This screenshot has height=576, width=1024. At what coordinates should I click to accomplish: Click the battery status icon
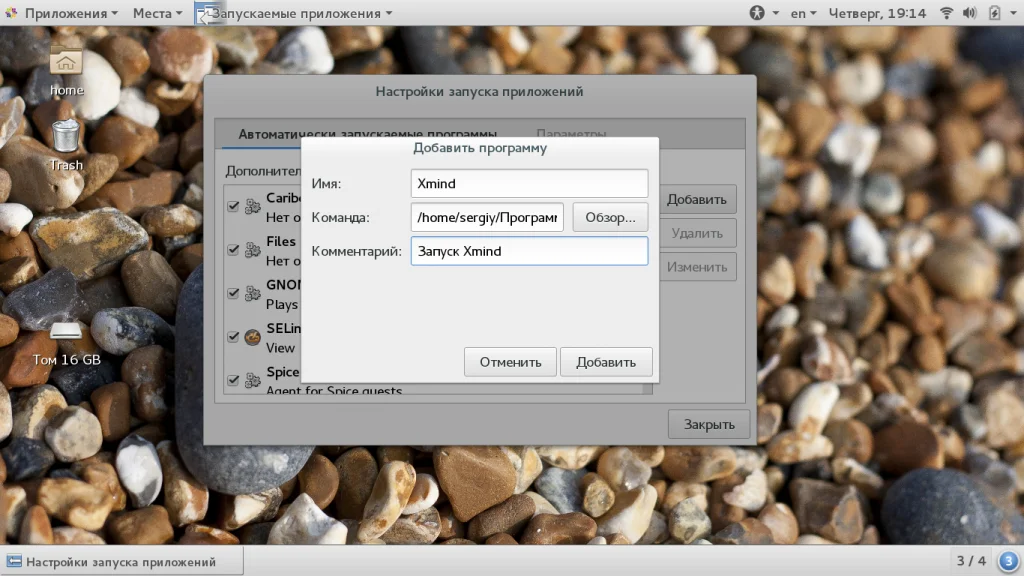pyautogui.click(x=994, y=13)
